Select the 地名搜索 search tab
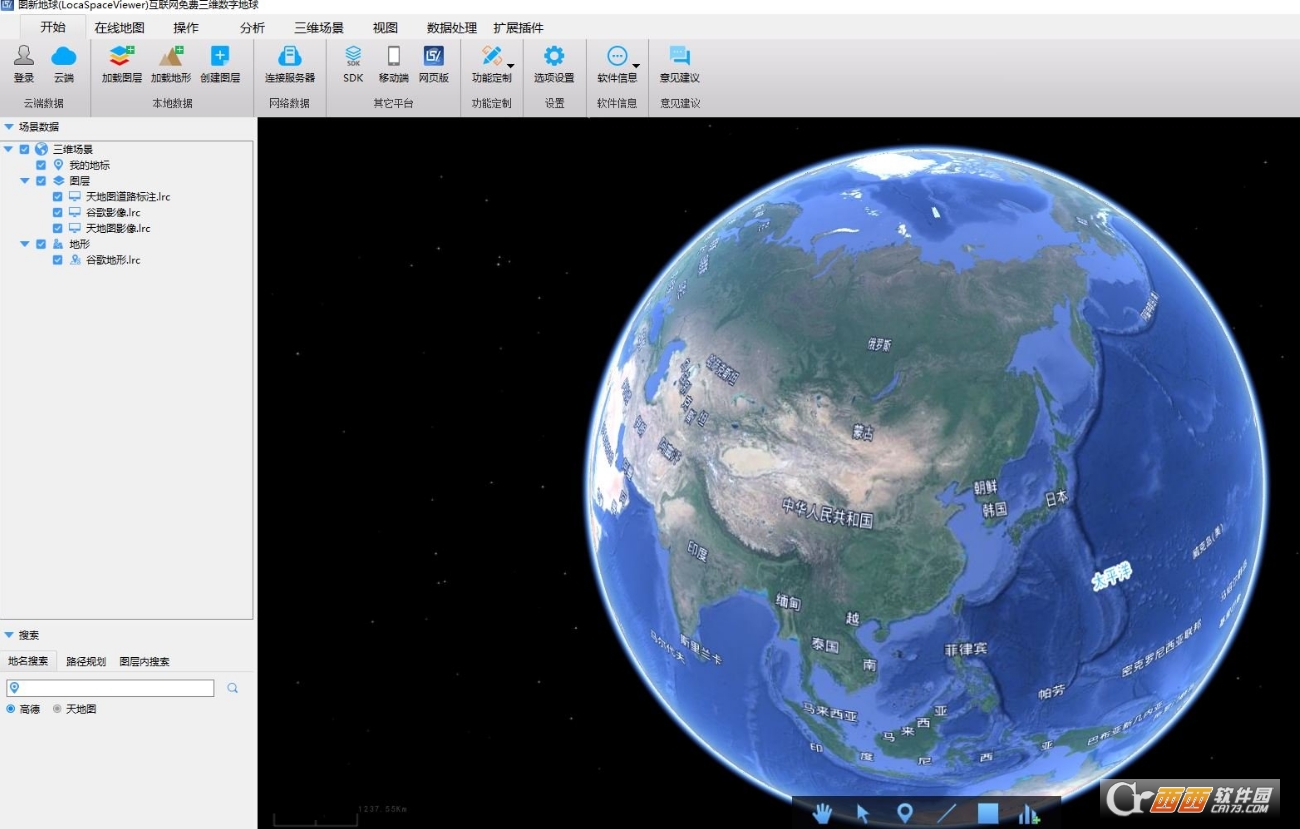This screenshot has height=829, width=1300. click(x=28, y=661)
